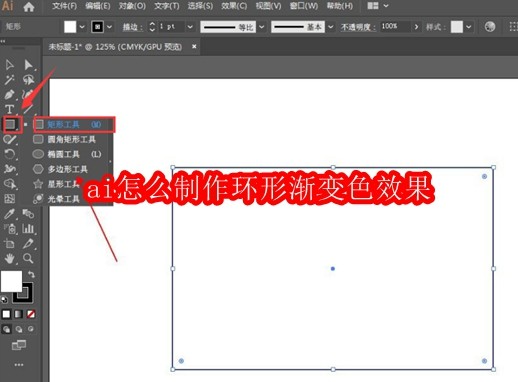Choose 圆角矩形工具 from flyout
This screenshot has width=518, height=382.
click(72, 139)
